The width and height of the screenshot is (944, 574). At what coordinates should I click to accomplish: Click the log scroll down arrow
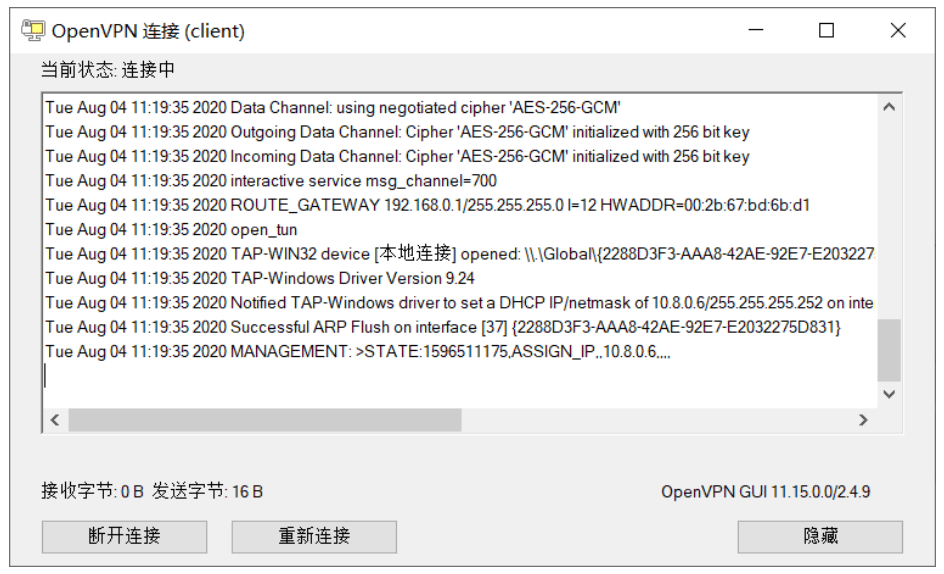(889, 394)
